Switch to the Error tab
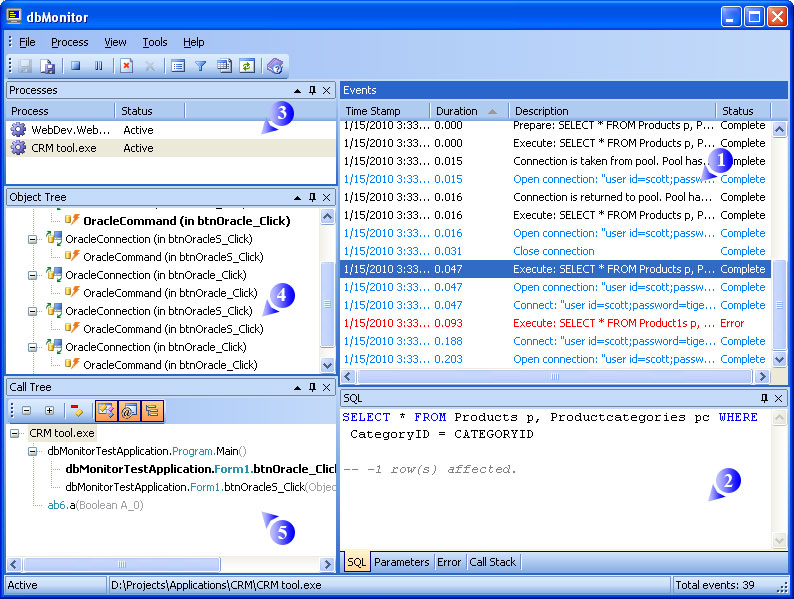 449,562
